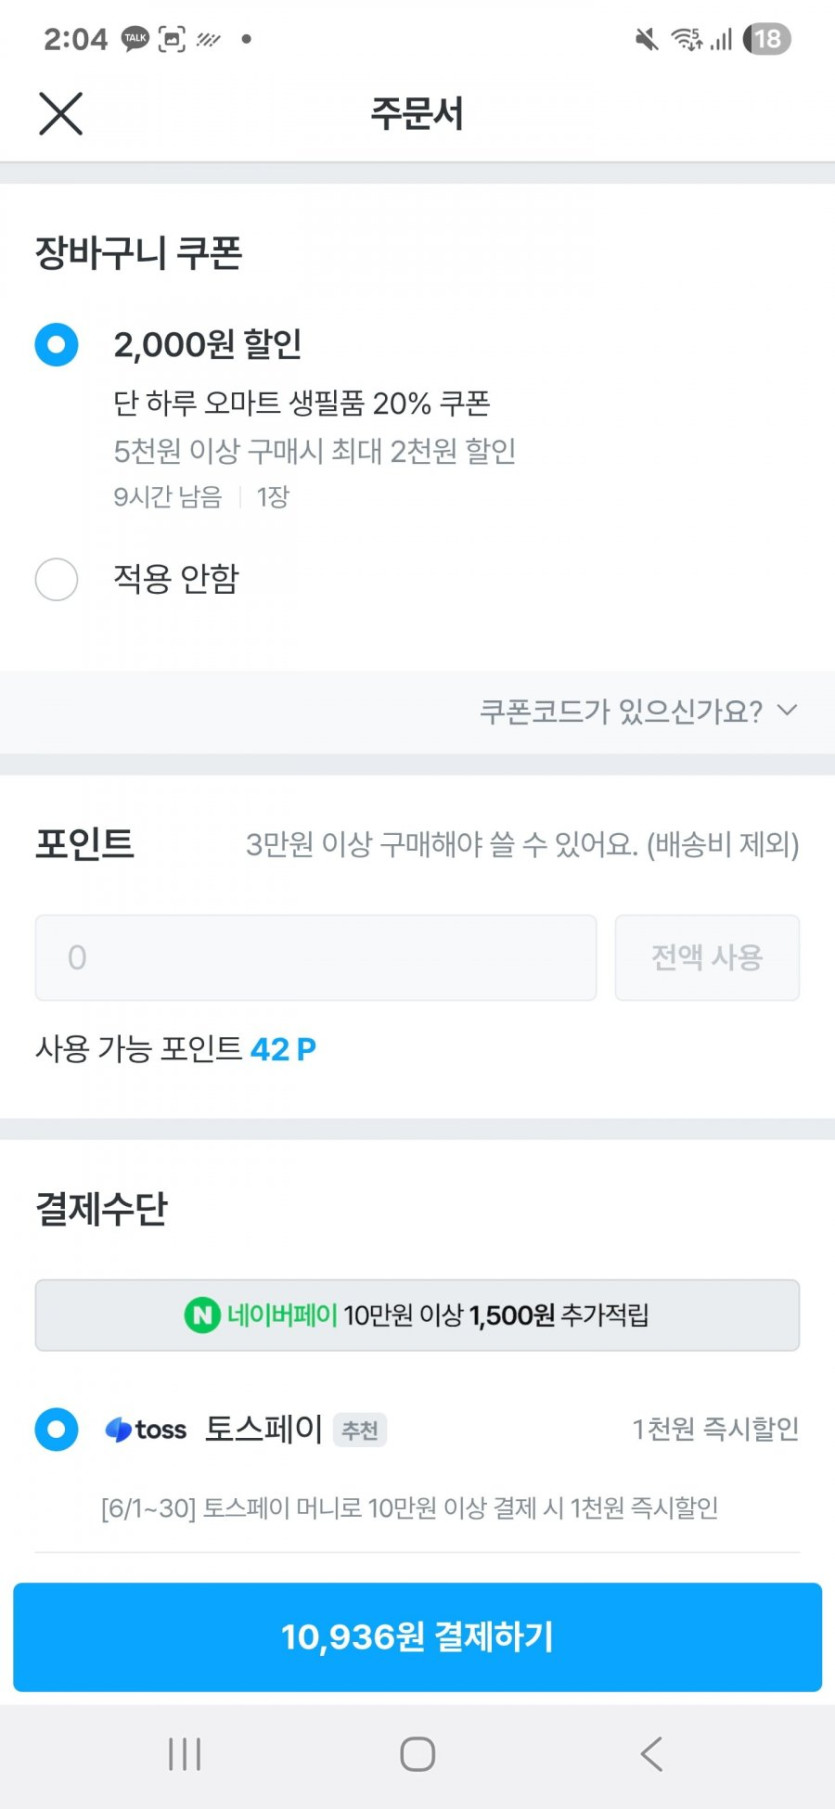Click the points amount input field

tap(315, 957)
